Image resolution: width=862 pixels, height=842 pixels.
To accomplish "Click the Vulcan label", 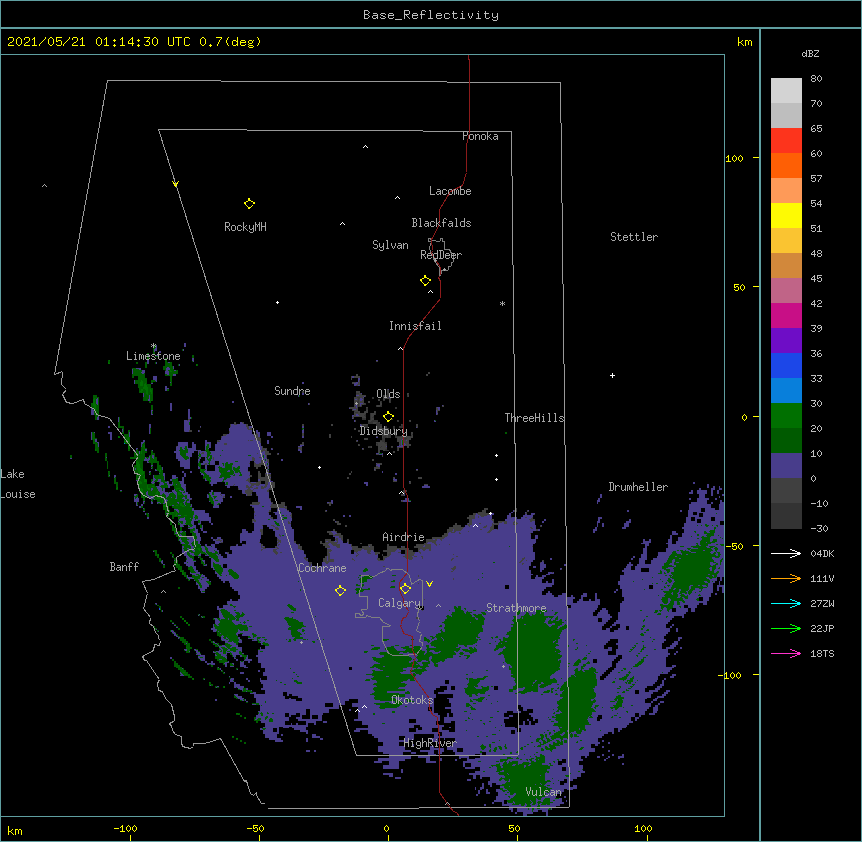I will click(x=544, y=791).
